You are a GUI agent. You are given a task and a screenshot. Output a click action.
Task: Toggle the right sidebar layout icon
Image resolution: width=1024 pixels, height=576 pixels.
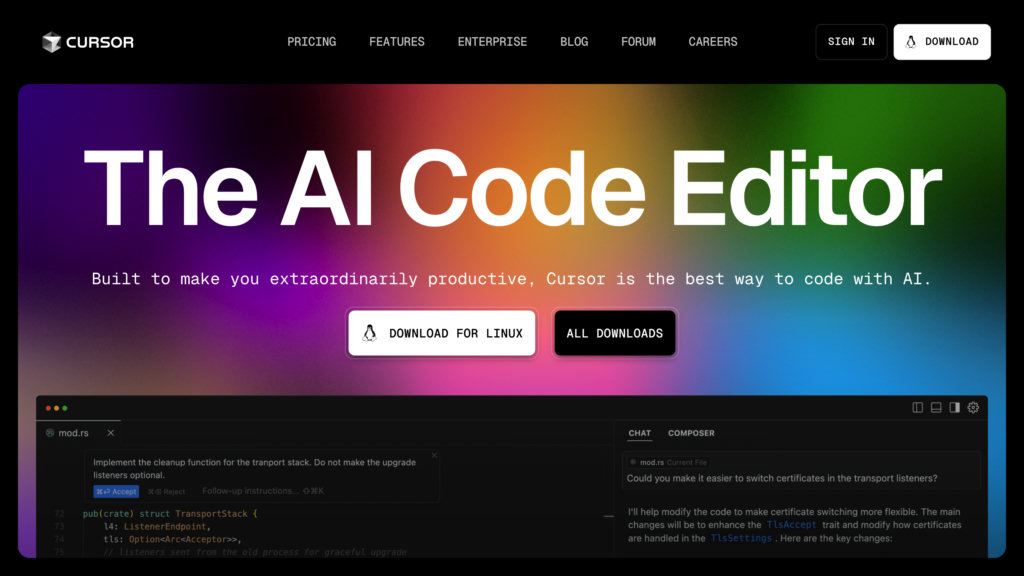[954, 408]
